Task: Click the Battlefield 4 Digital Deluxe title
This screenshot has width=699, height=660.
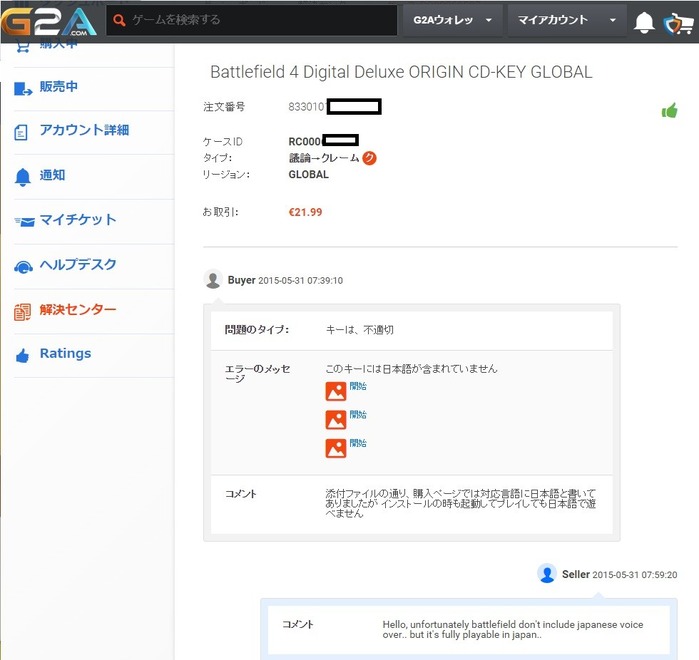Action: coord(401,72)
